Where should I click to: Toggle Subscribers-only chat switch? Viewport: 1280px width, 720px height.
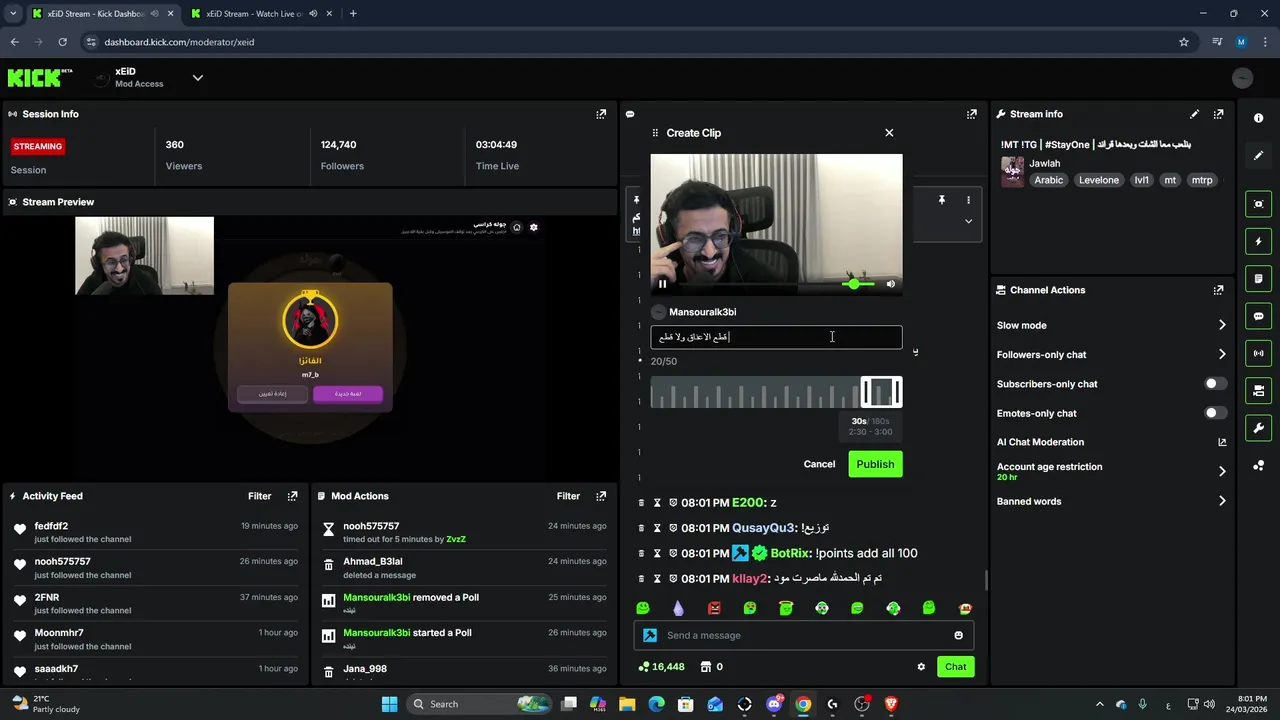pyautogui.click(x=1216, y=384)
